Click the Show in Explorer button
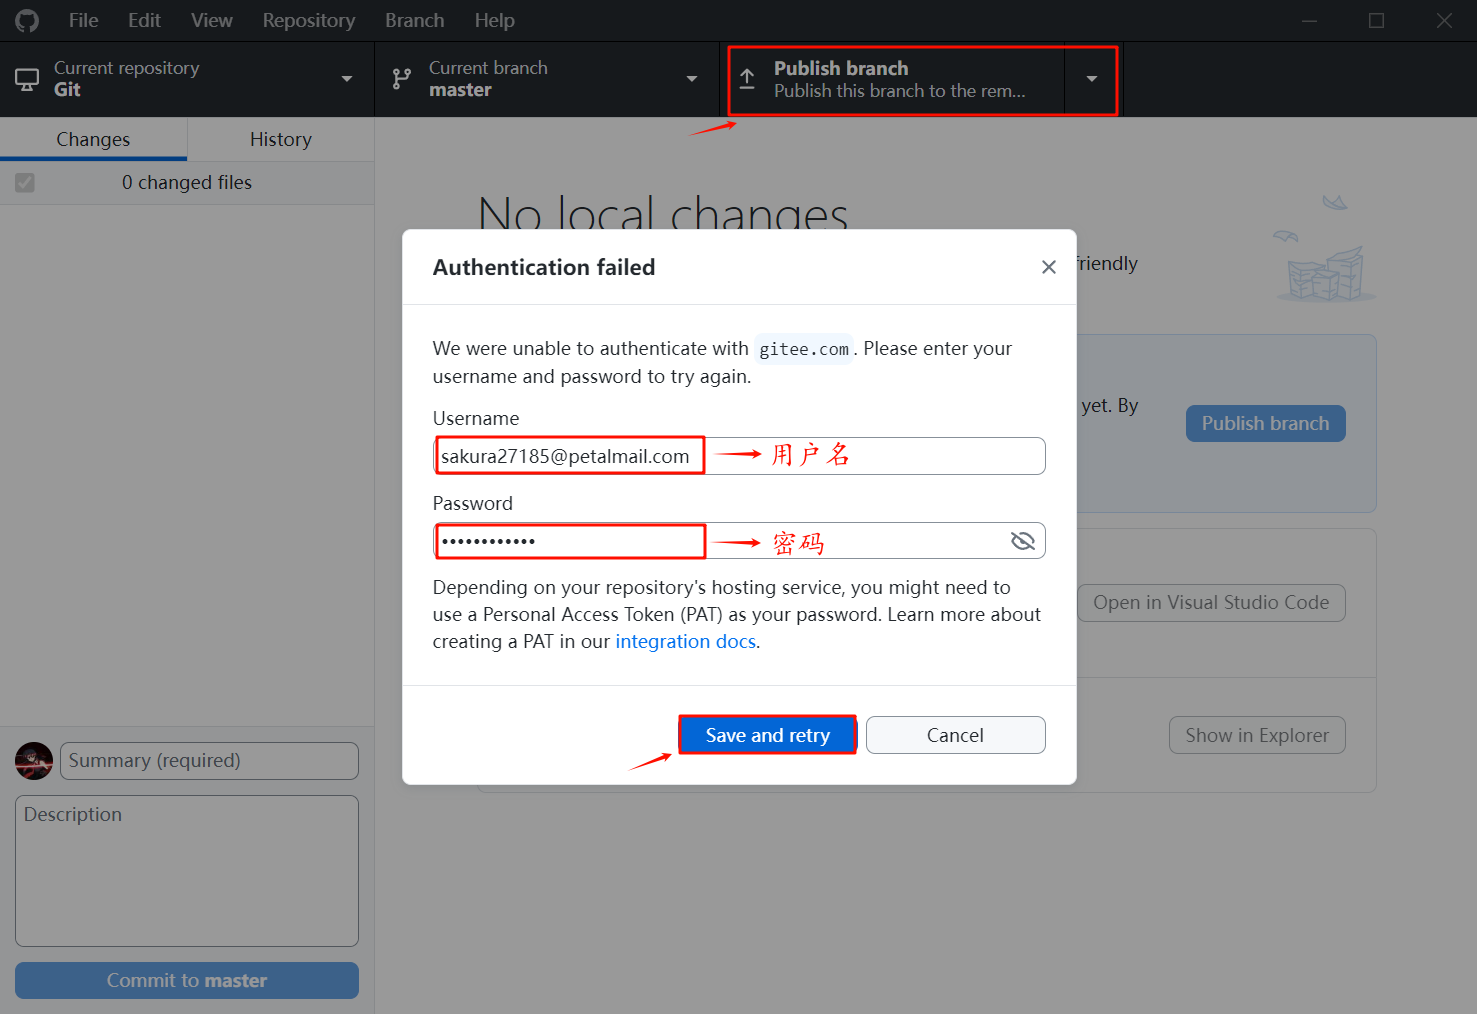This screenshot has width=1477, height=1014. point(1257,735)
